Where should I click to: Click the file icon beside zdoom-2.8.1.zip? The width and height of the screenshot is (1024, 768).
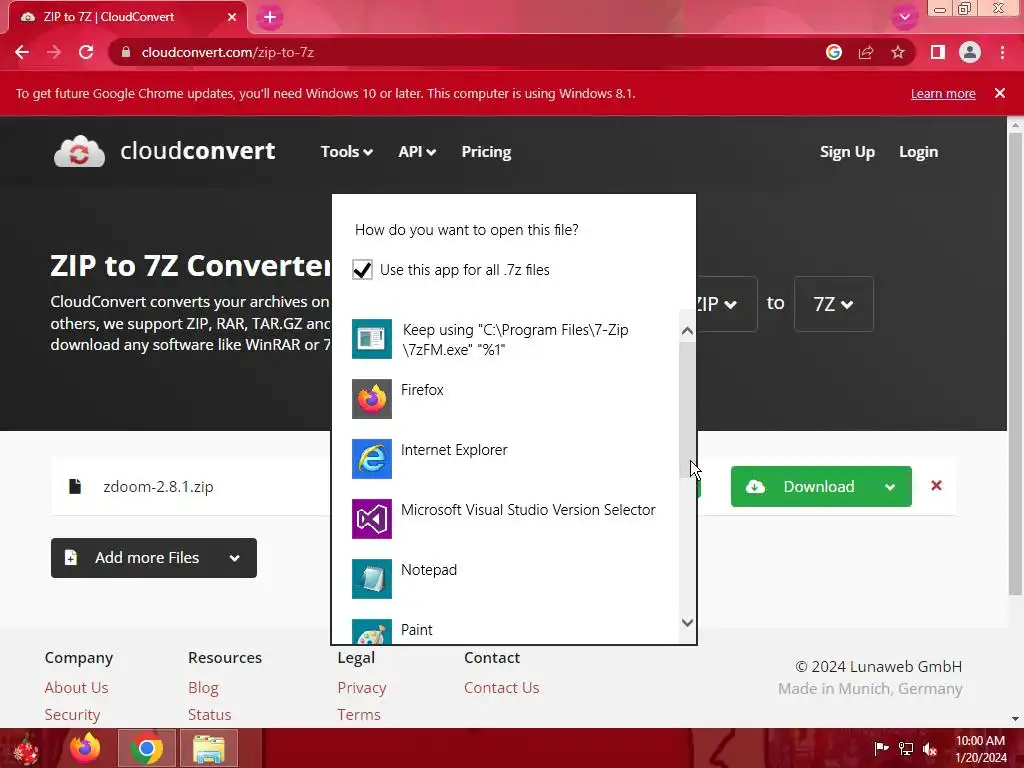[75, 487]
